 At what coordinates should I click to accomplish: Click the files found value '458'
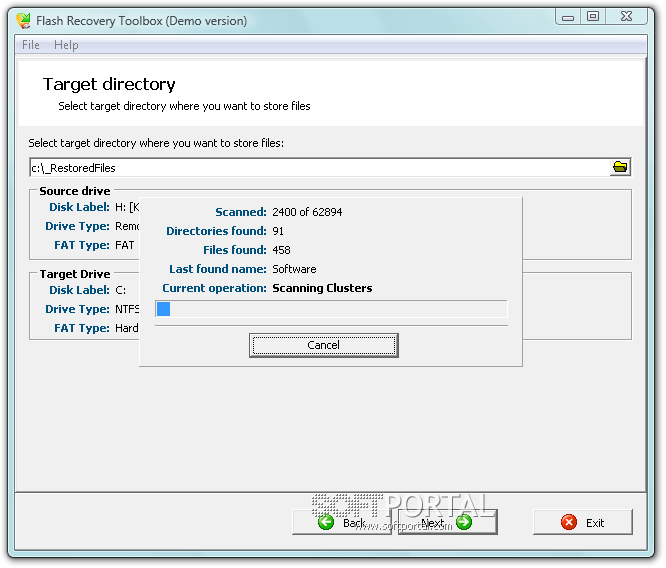pyautogui.click(x=281, y=250)
